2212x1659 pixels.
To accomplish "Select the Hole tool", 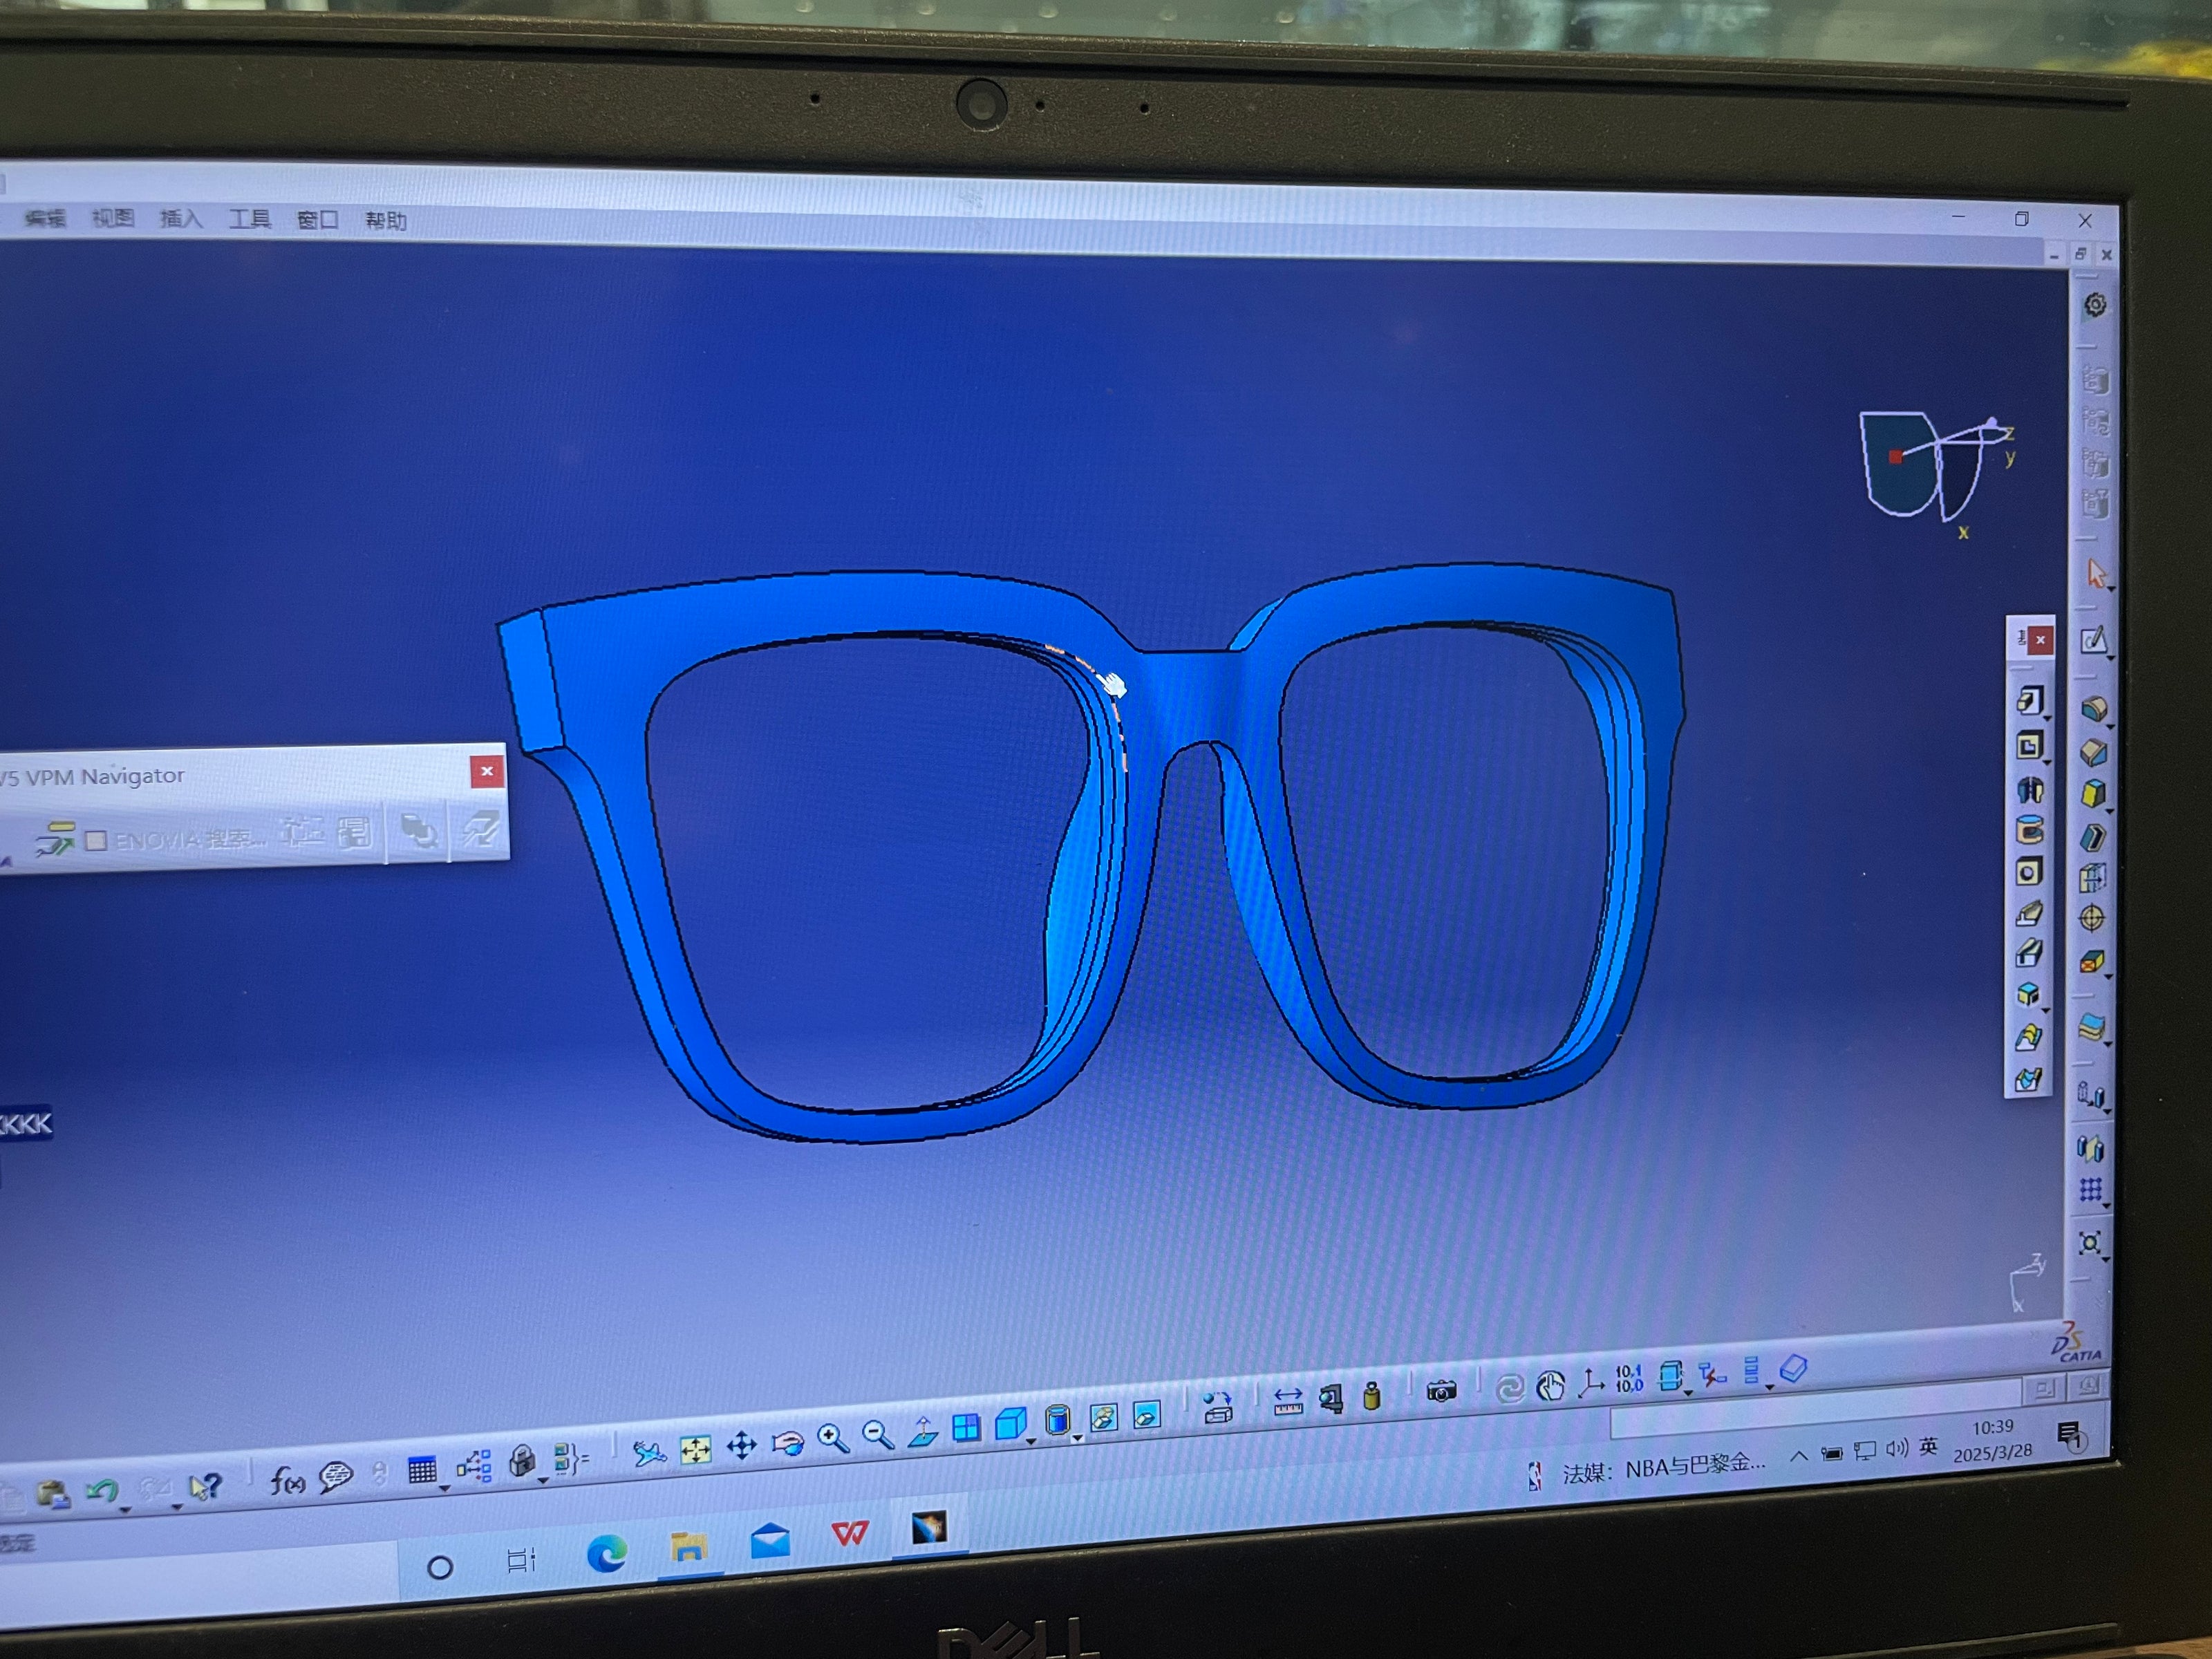I will tap(2028, 872).
